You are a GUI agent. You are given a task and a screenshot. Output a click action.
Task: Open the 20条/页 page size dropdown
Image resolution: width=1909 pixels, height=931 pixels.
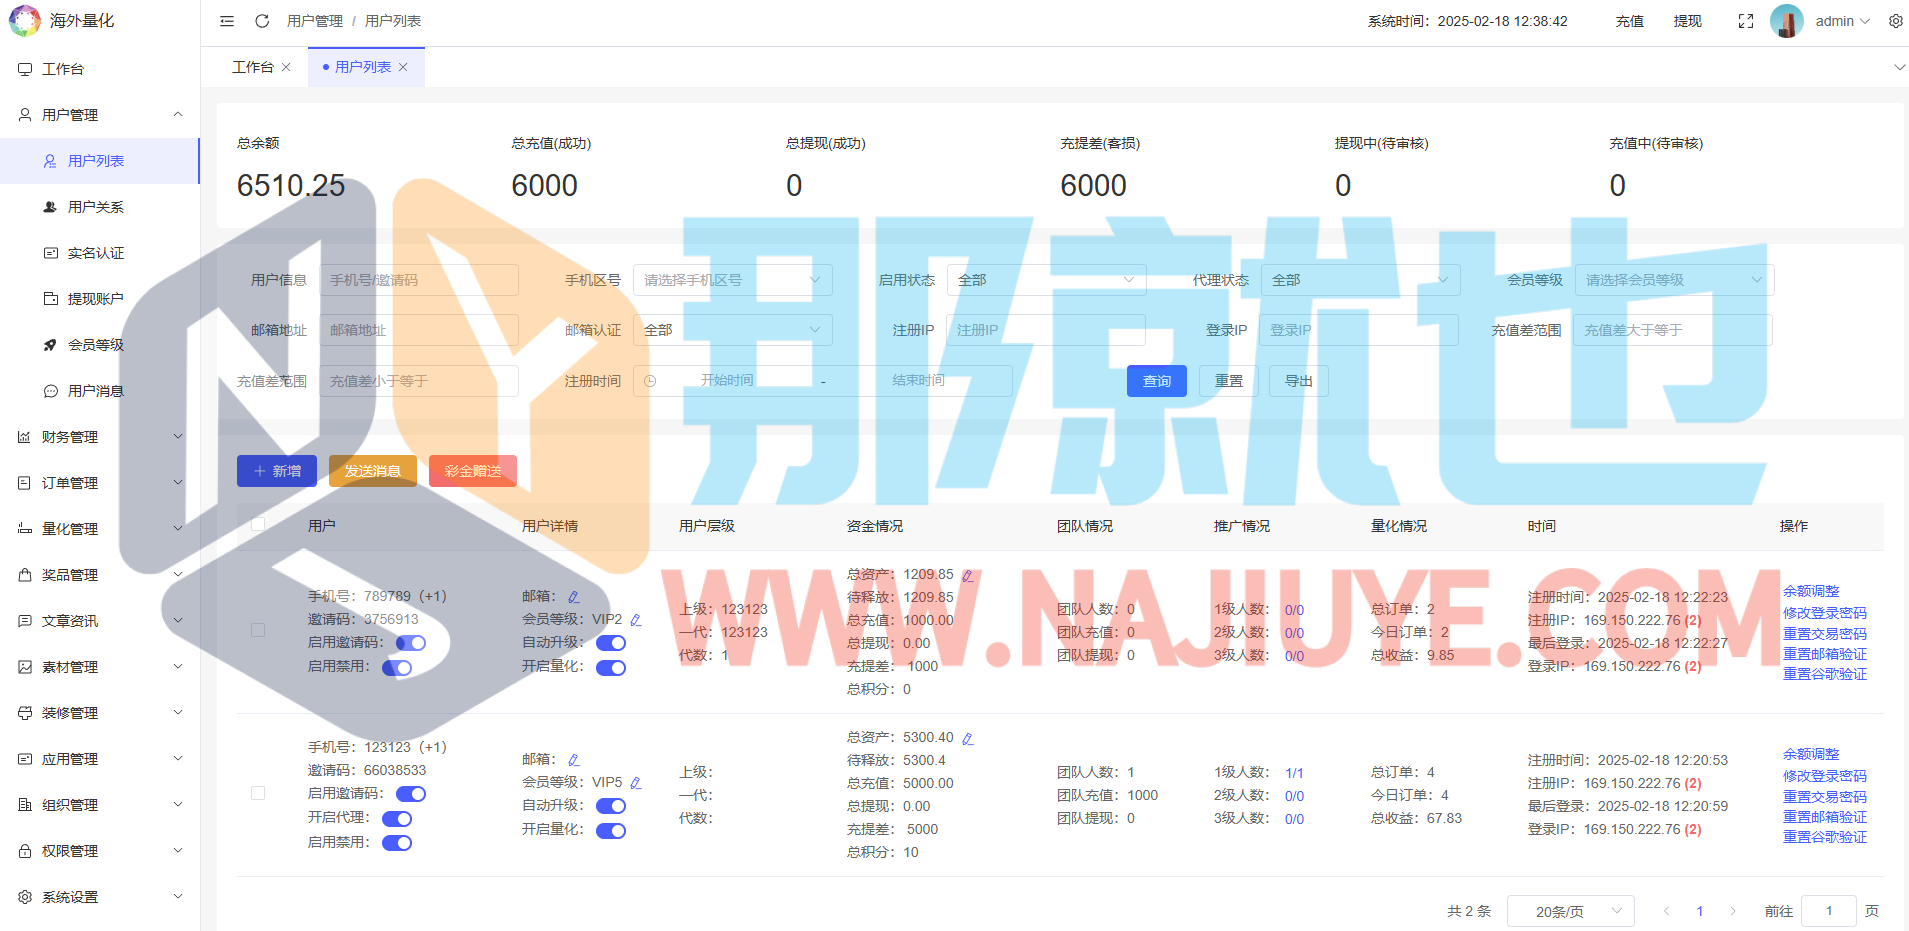pyautogui.click(x=1570, y=911)
